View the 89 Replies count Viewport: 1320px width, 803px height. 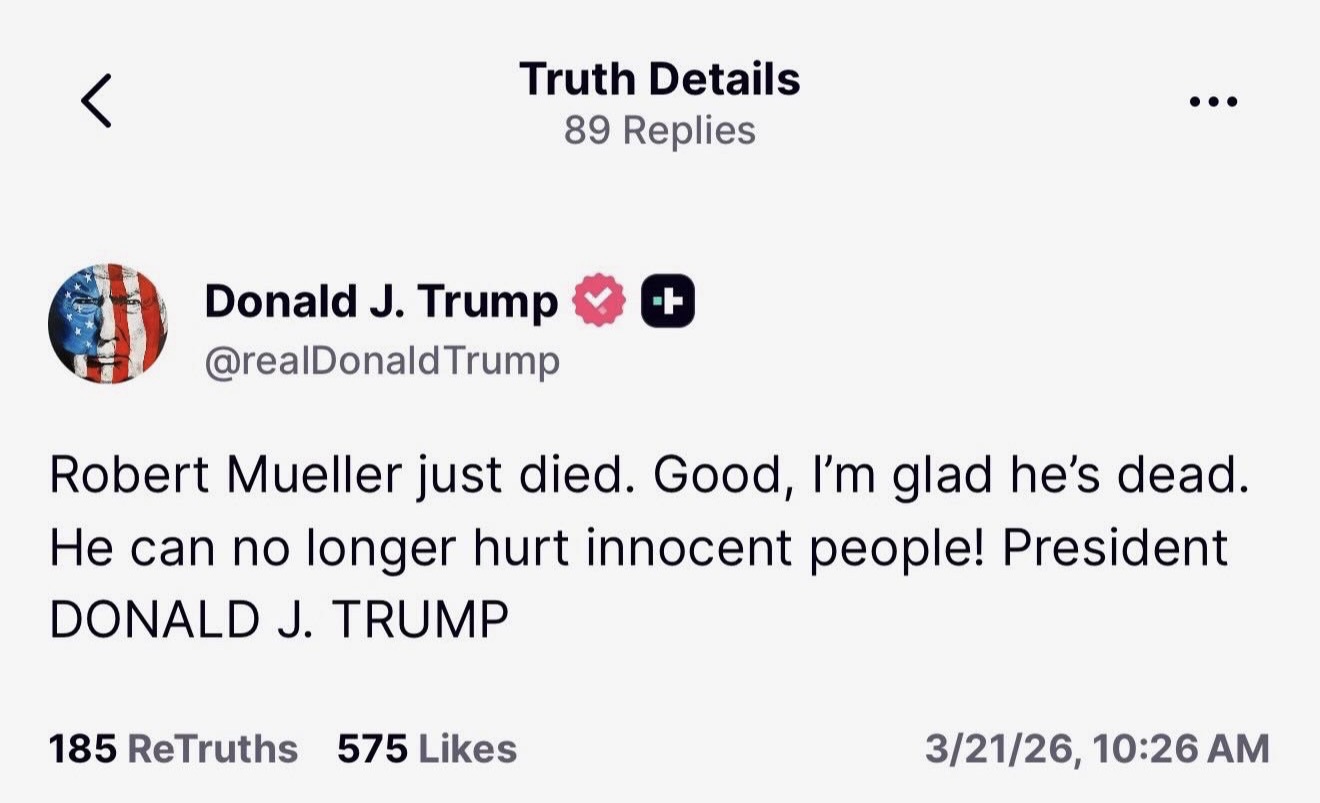659,130
